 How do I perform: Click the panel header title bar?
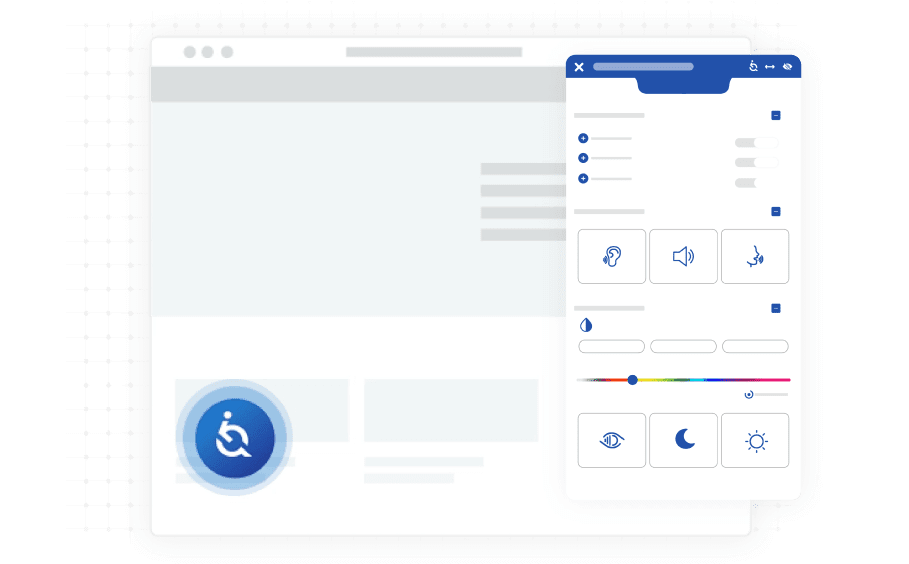643,67
